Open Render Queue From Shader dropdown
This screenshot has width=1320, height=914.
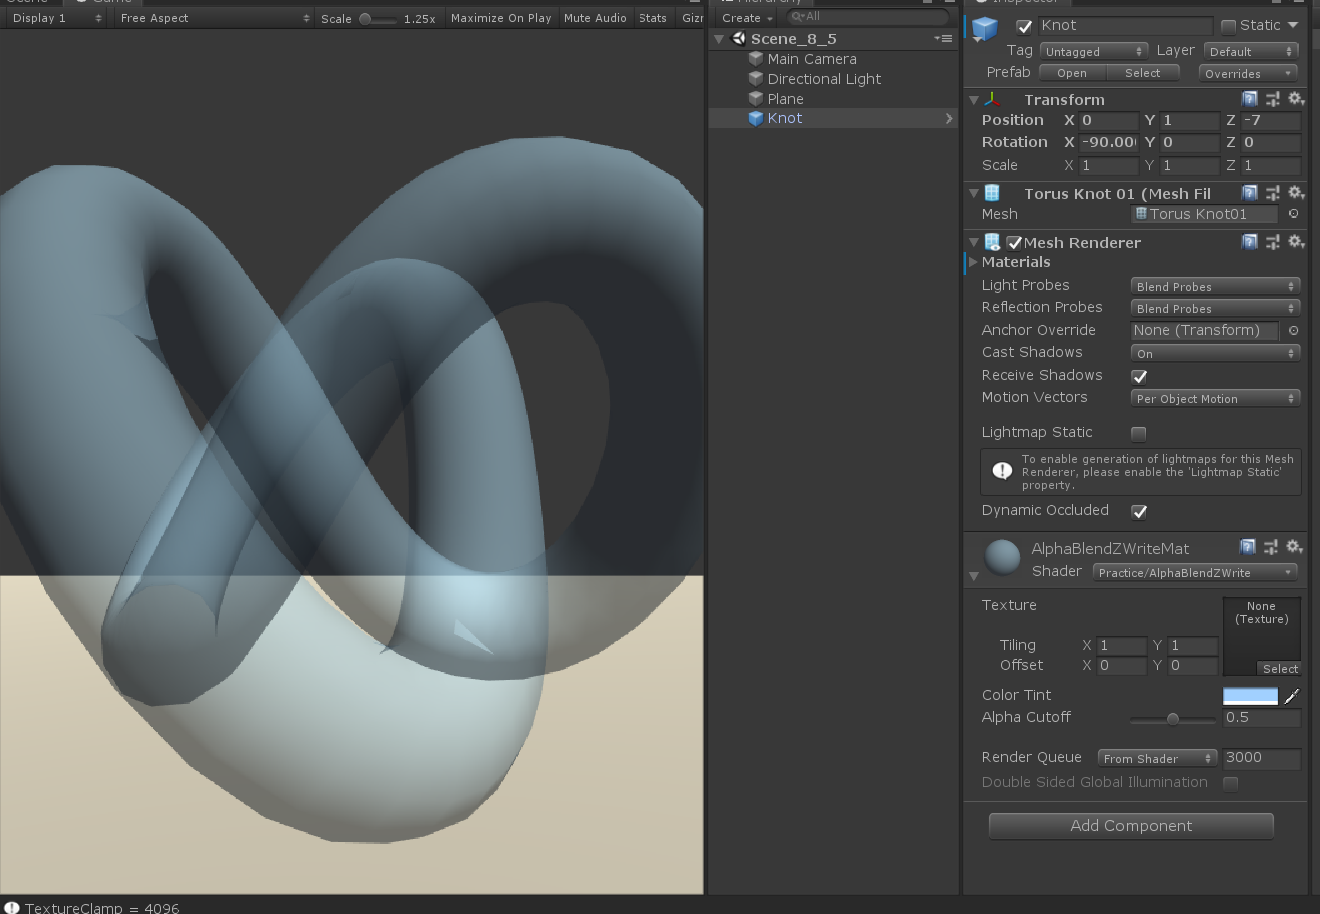[x=1157, y=758]
